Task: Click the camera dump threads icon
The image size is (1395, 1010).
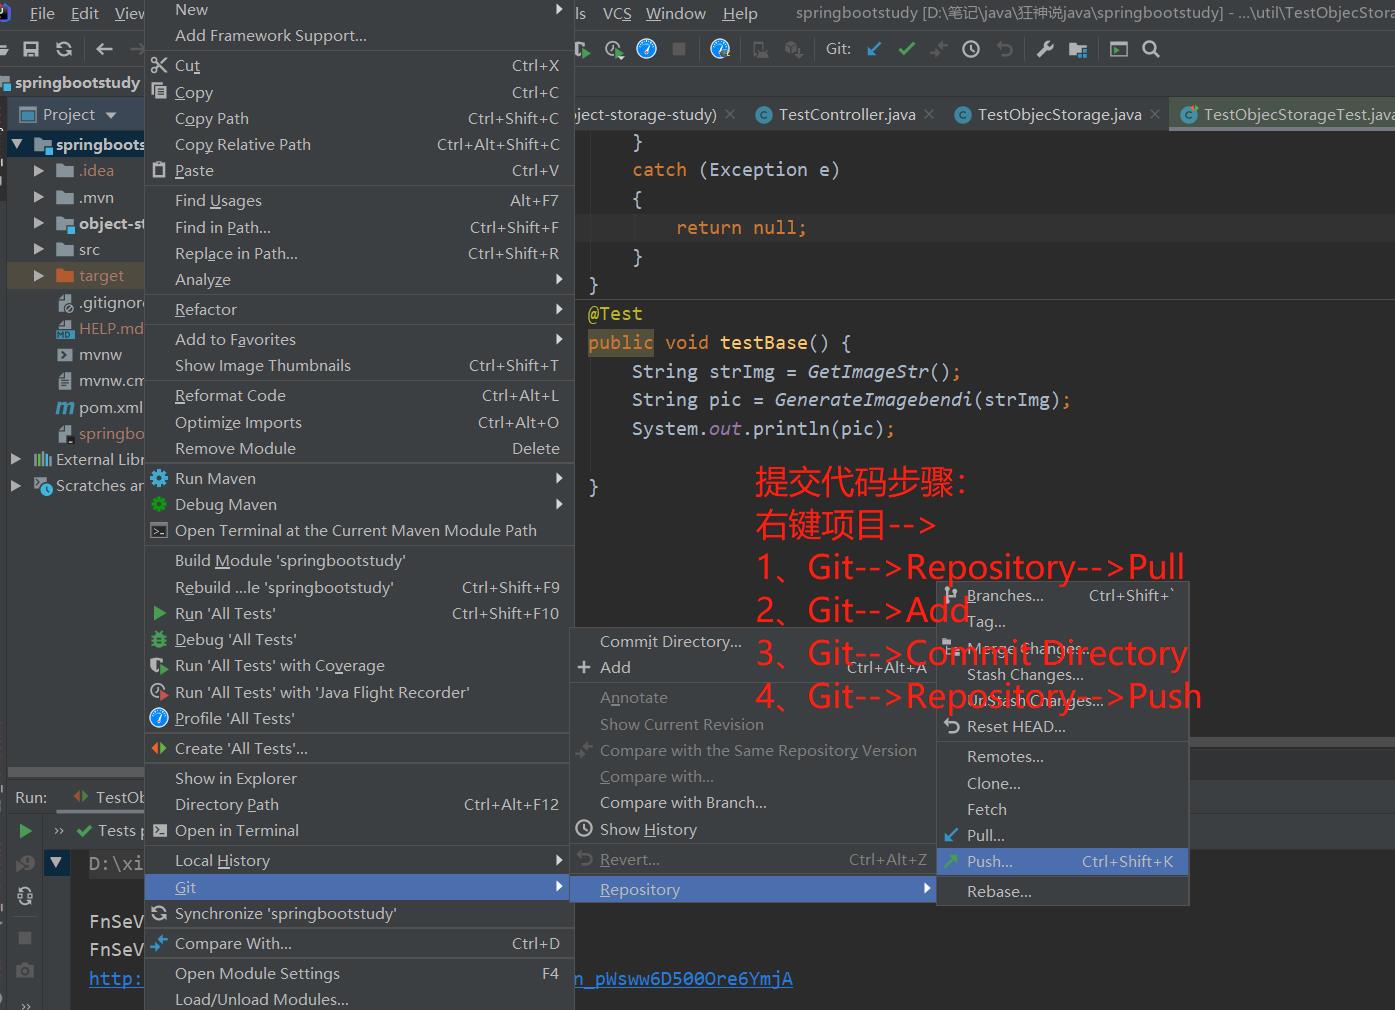Action: pos(25,970)
